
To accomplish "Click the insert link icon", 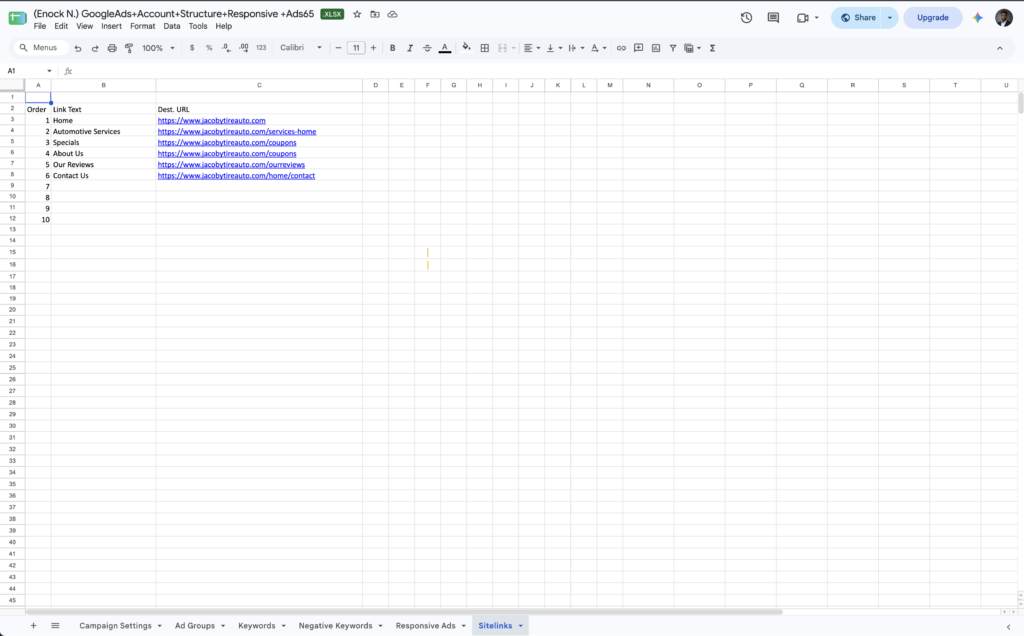I will click(x=621, y=48).
